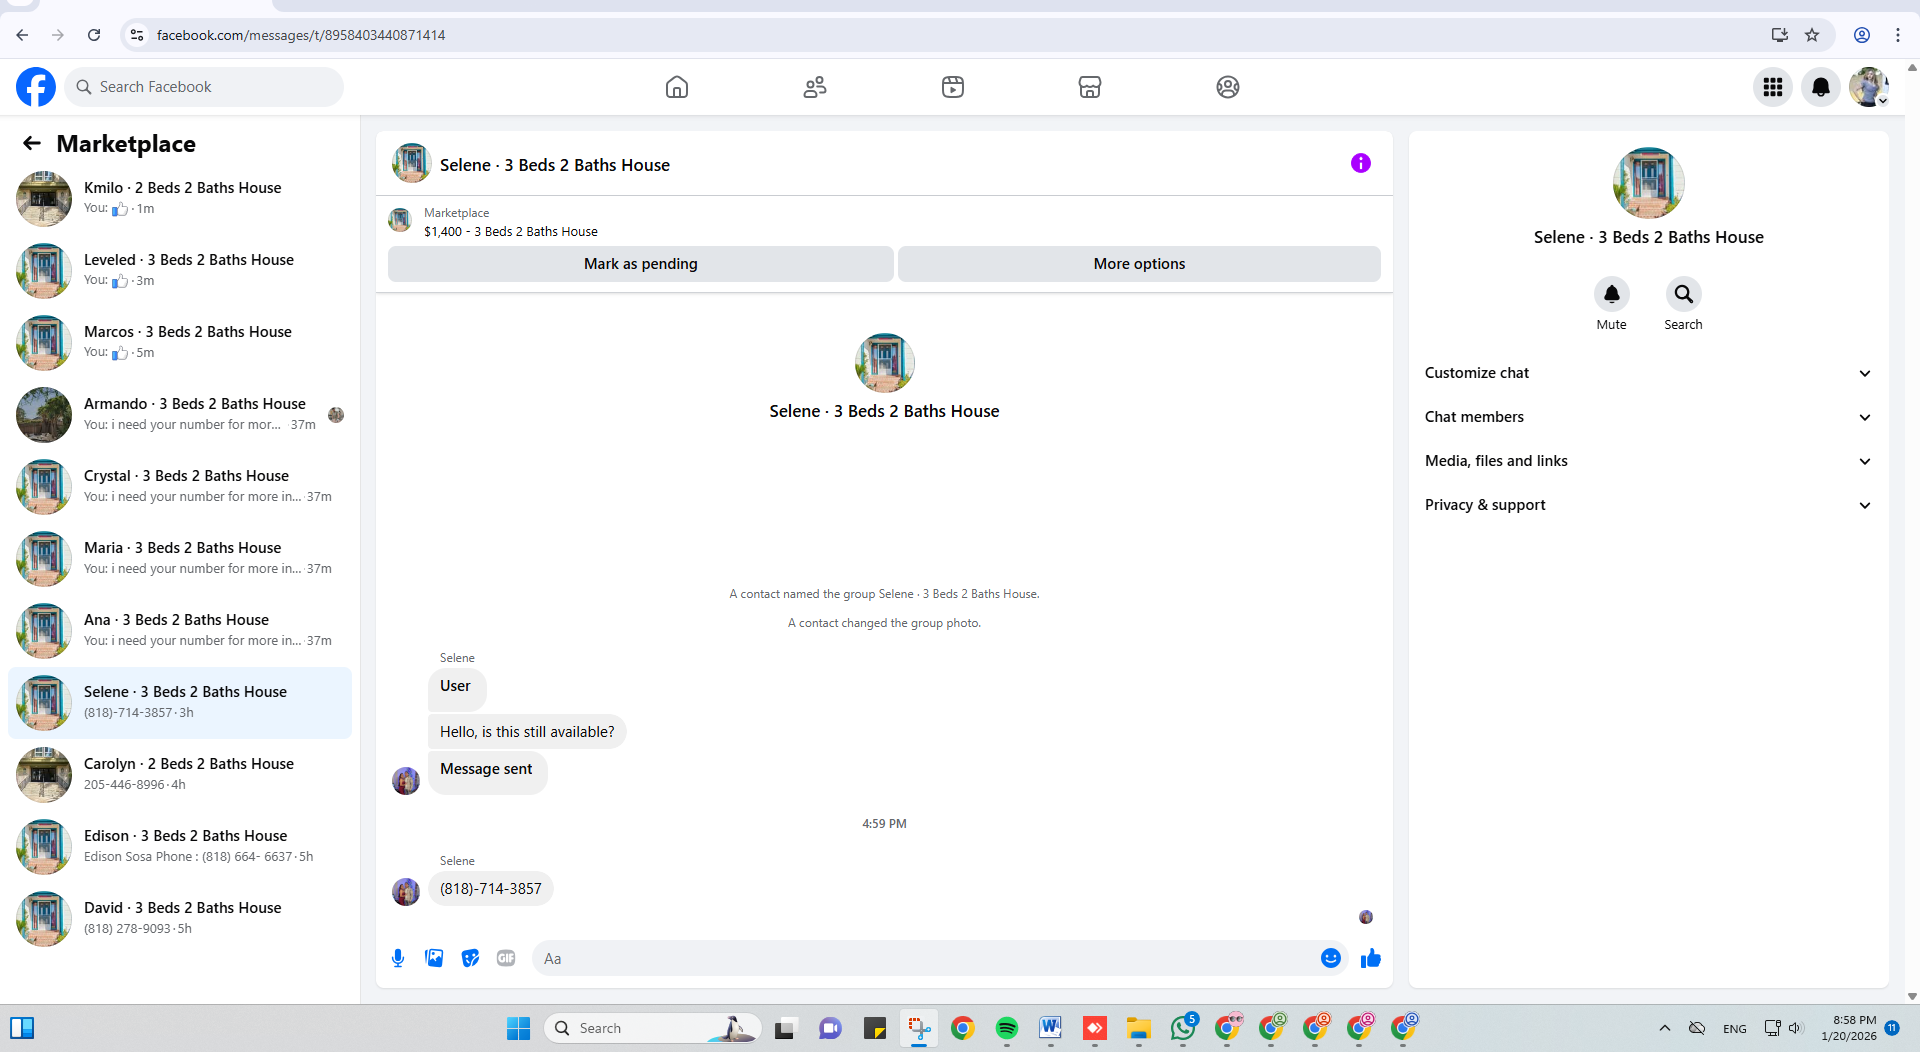Open ENG language indicator in system tray
The image size is (1920, 1052).
pos(1735,1028)
